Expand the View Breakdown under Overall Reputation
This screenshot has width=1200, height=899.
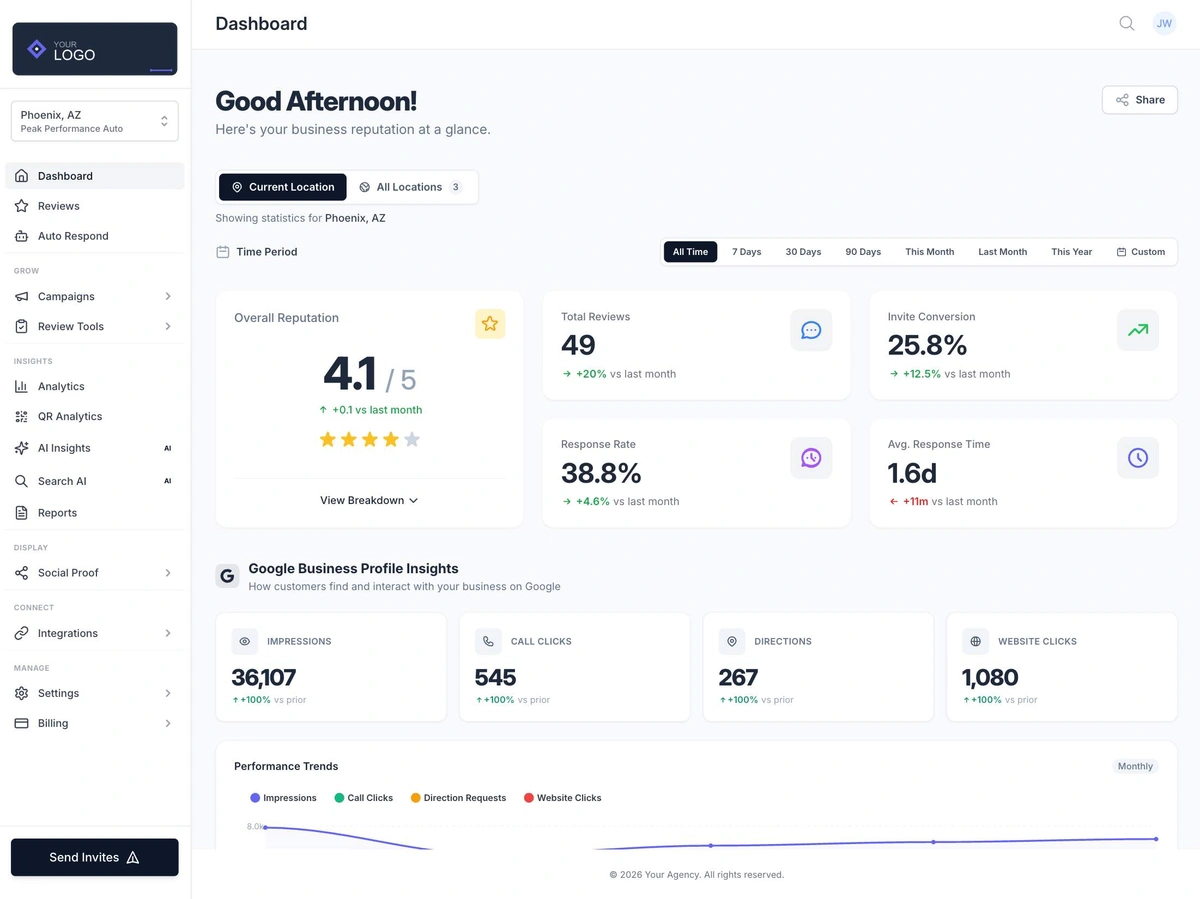click(x=369, y=500)
